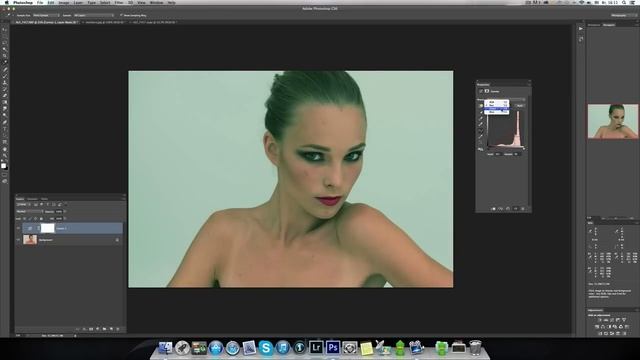Open the Photography workspace switcher
The height and width of the screenshot is (360, 640).
point(624,16)
